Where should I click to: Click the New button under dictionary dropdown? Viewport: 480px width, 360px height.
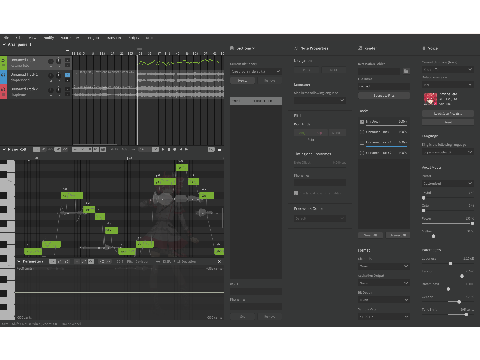[x=242, y=81]
